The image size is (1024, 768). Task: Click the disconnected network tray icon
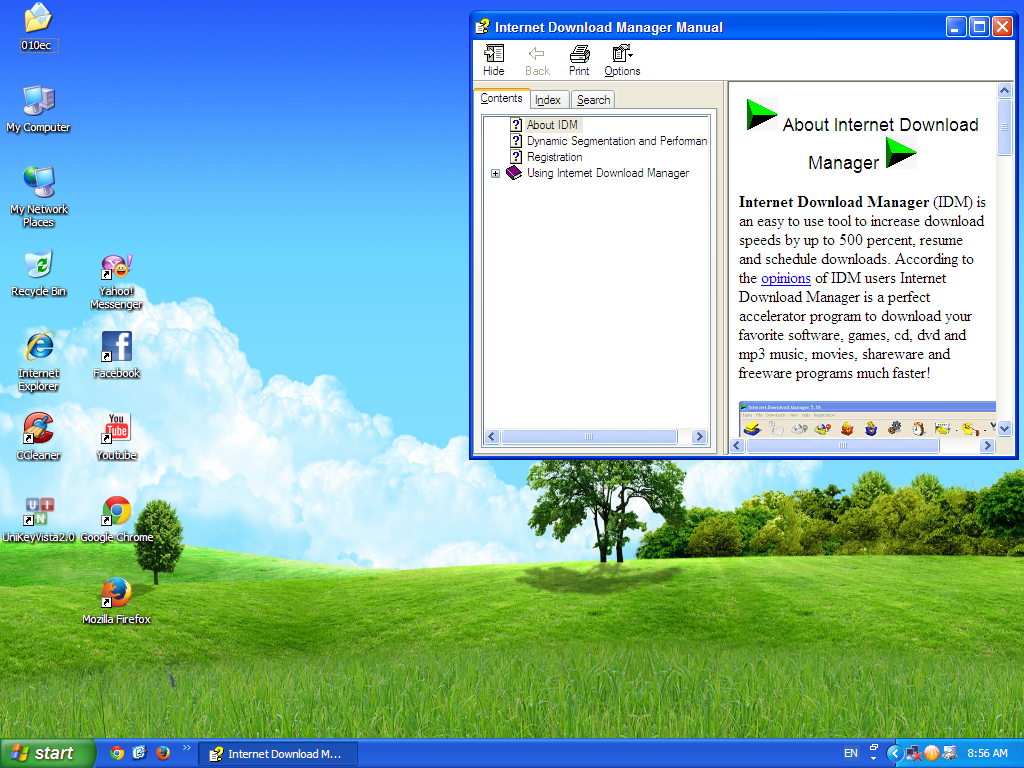coord(914,754)
